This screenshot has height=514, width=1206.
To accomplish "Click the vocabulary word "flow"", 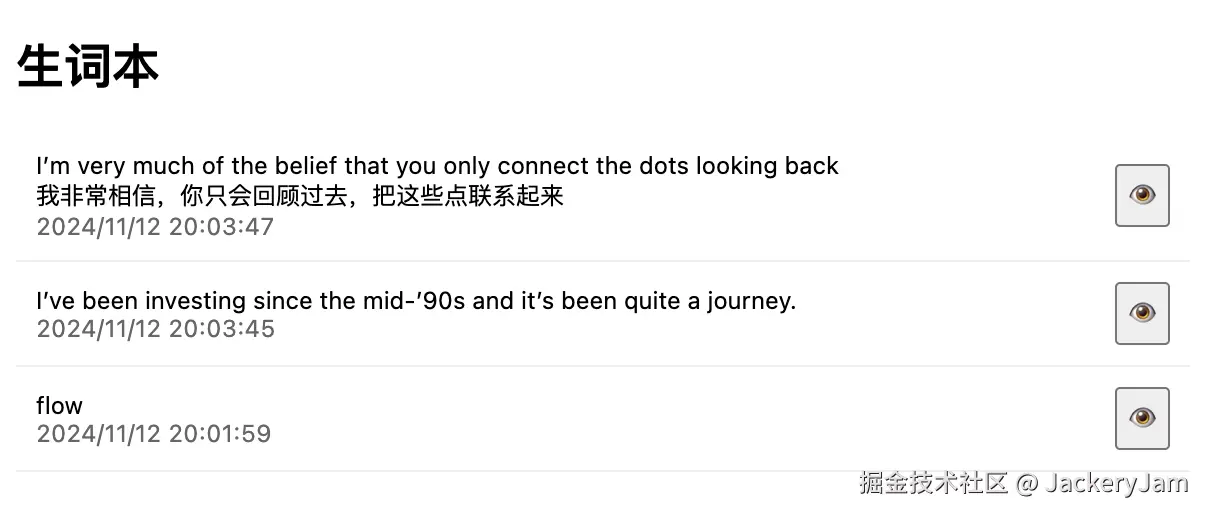I will tap(59, 406).
